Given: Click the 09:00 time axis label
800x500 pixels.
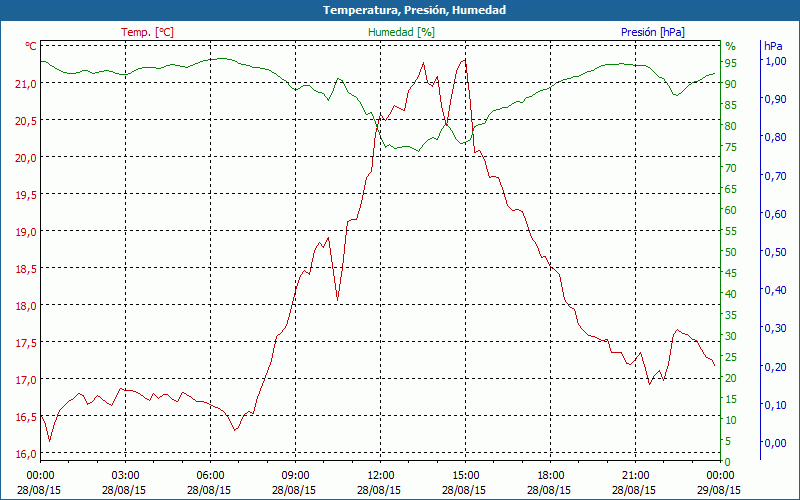Looking at the screenshot, I should [295, 476].
